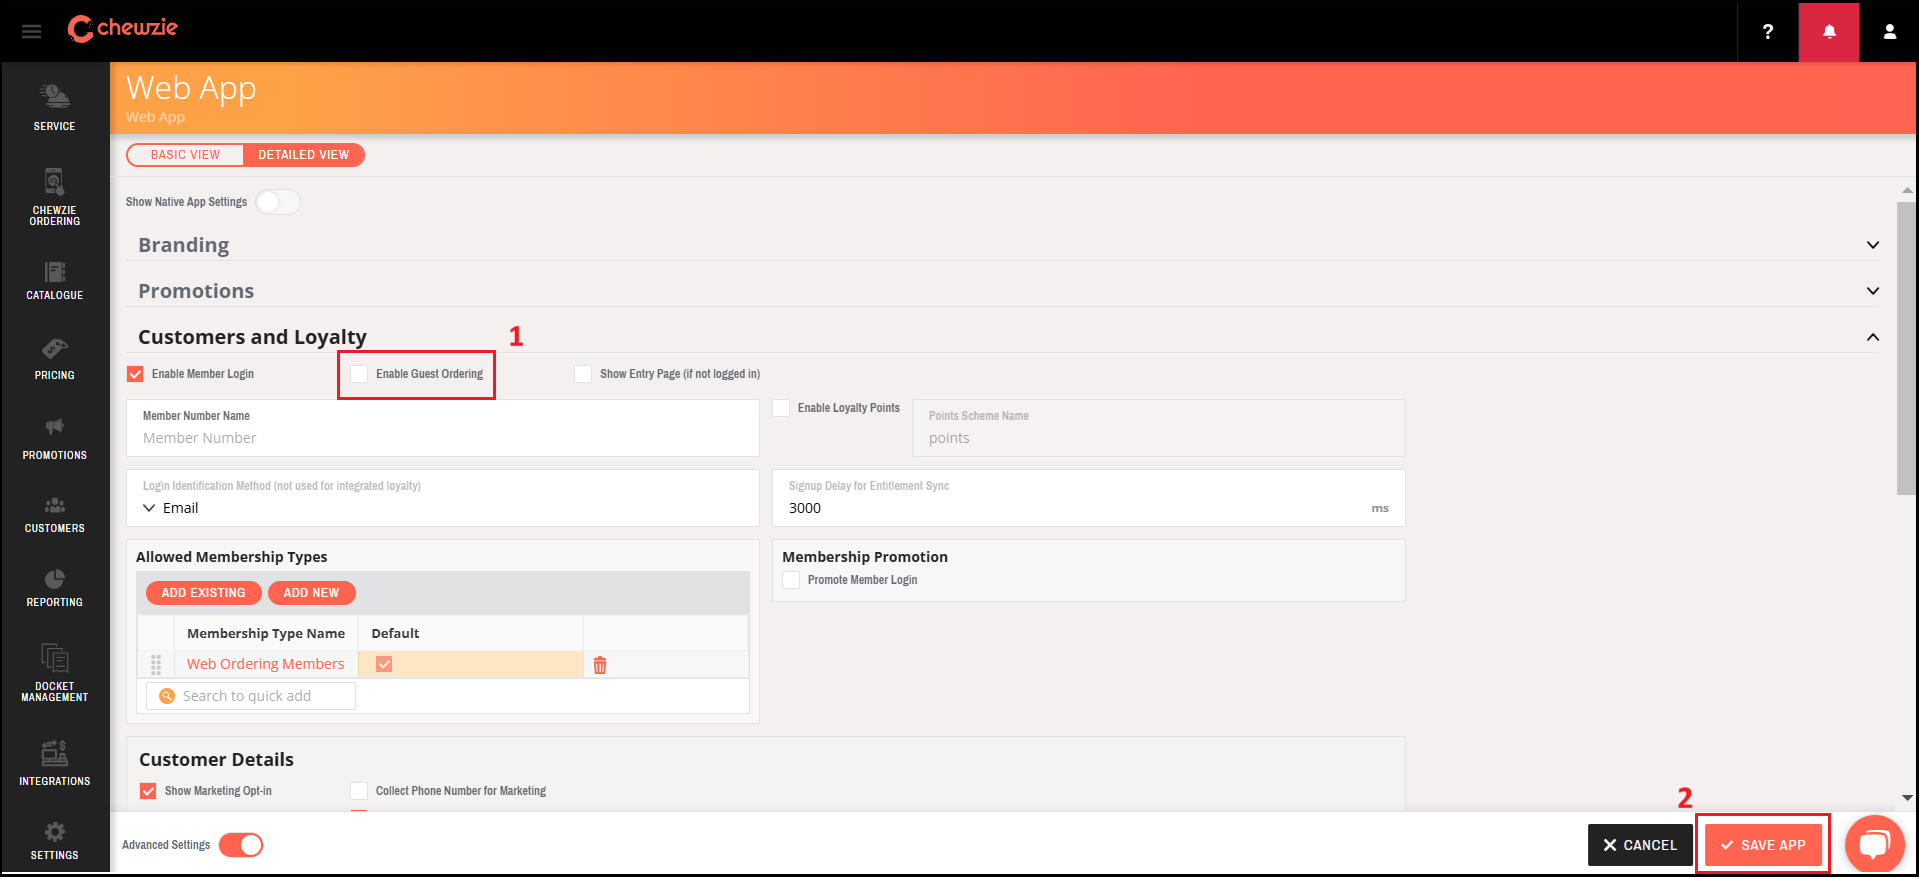The width and height of the screenshot is (1919, 879).
Task: Cancel the app changes
Action: point(1640,845)
